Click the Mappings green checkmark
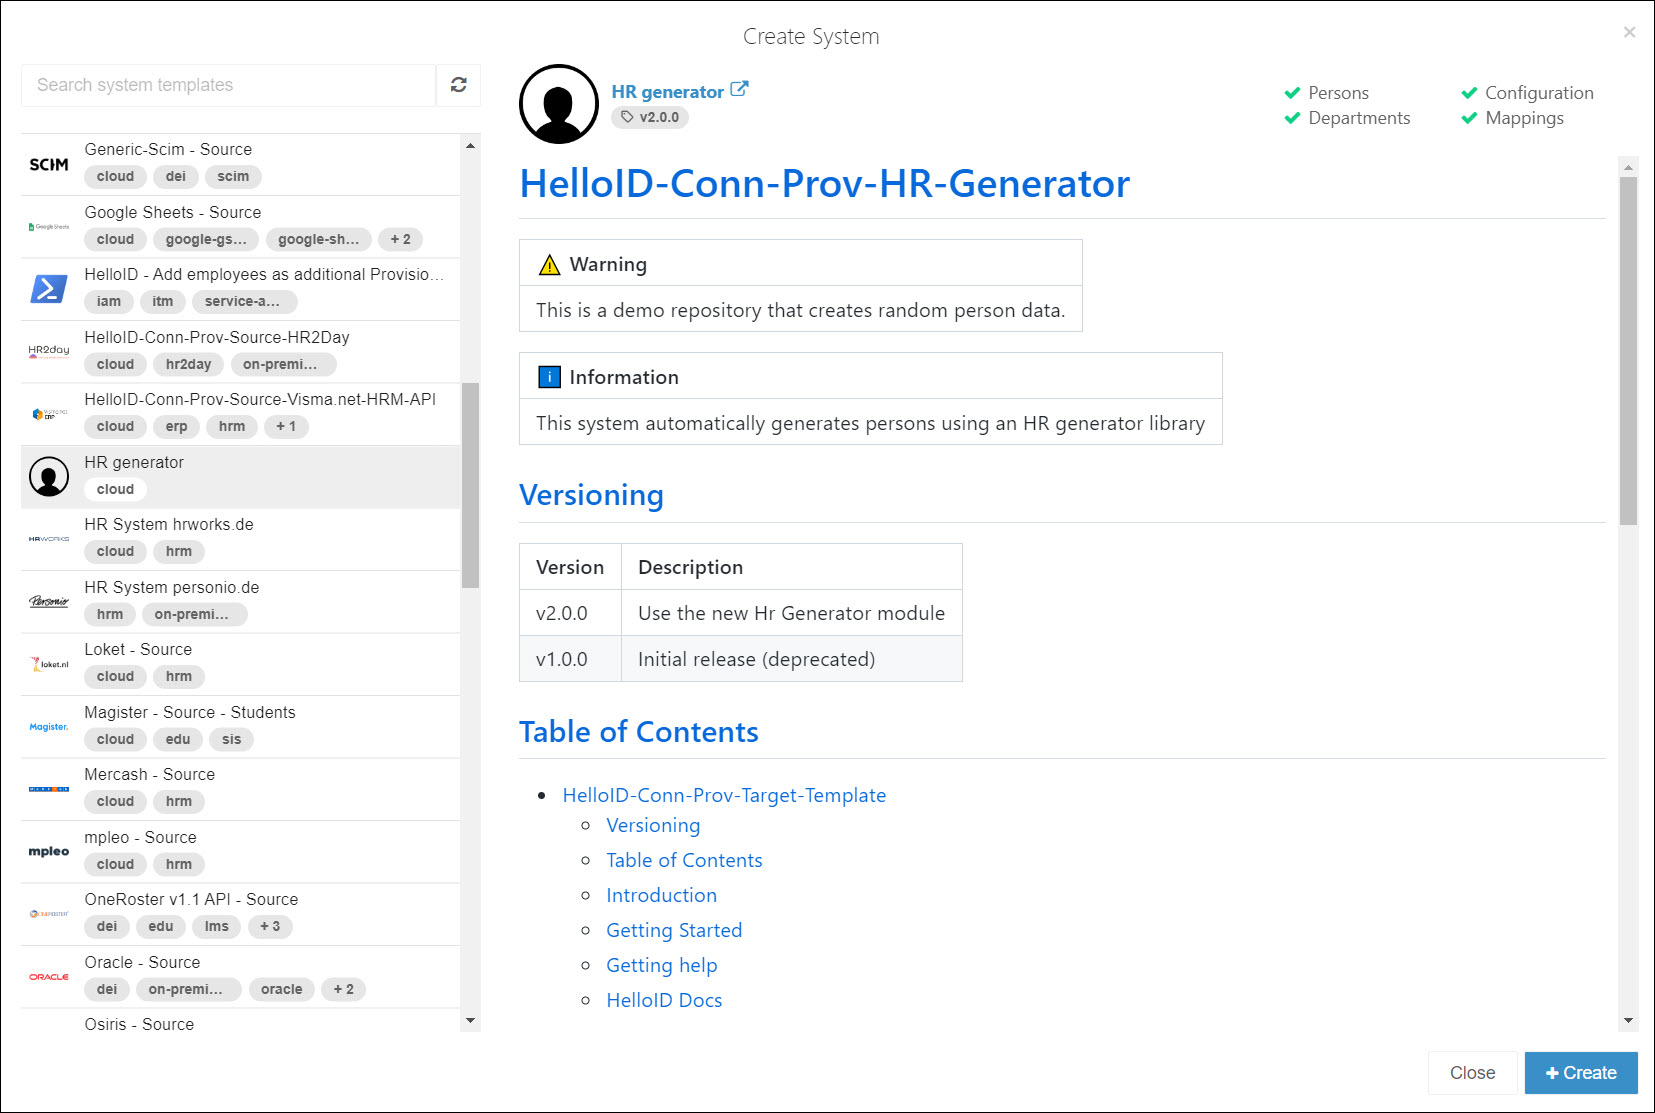This screenshot has width=1655, height=1113. pos(1469,118)
